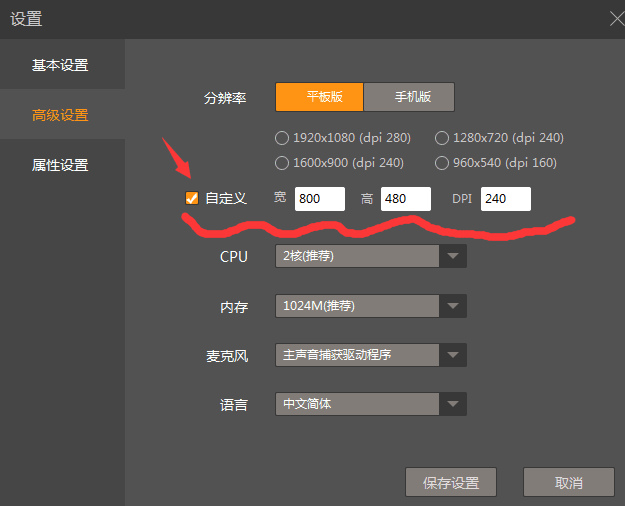Choose the 平板版 resolution mode

[319, 97]
